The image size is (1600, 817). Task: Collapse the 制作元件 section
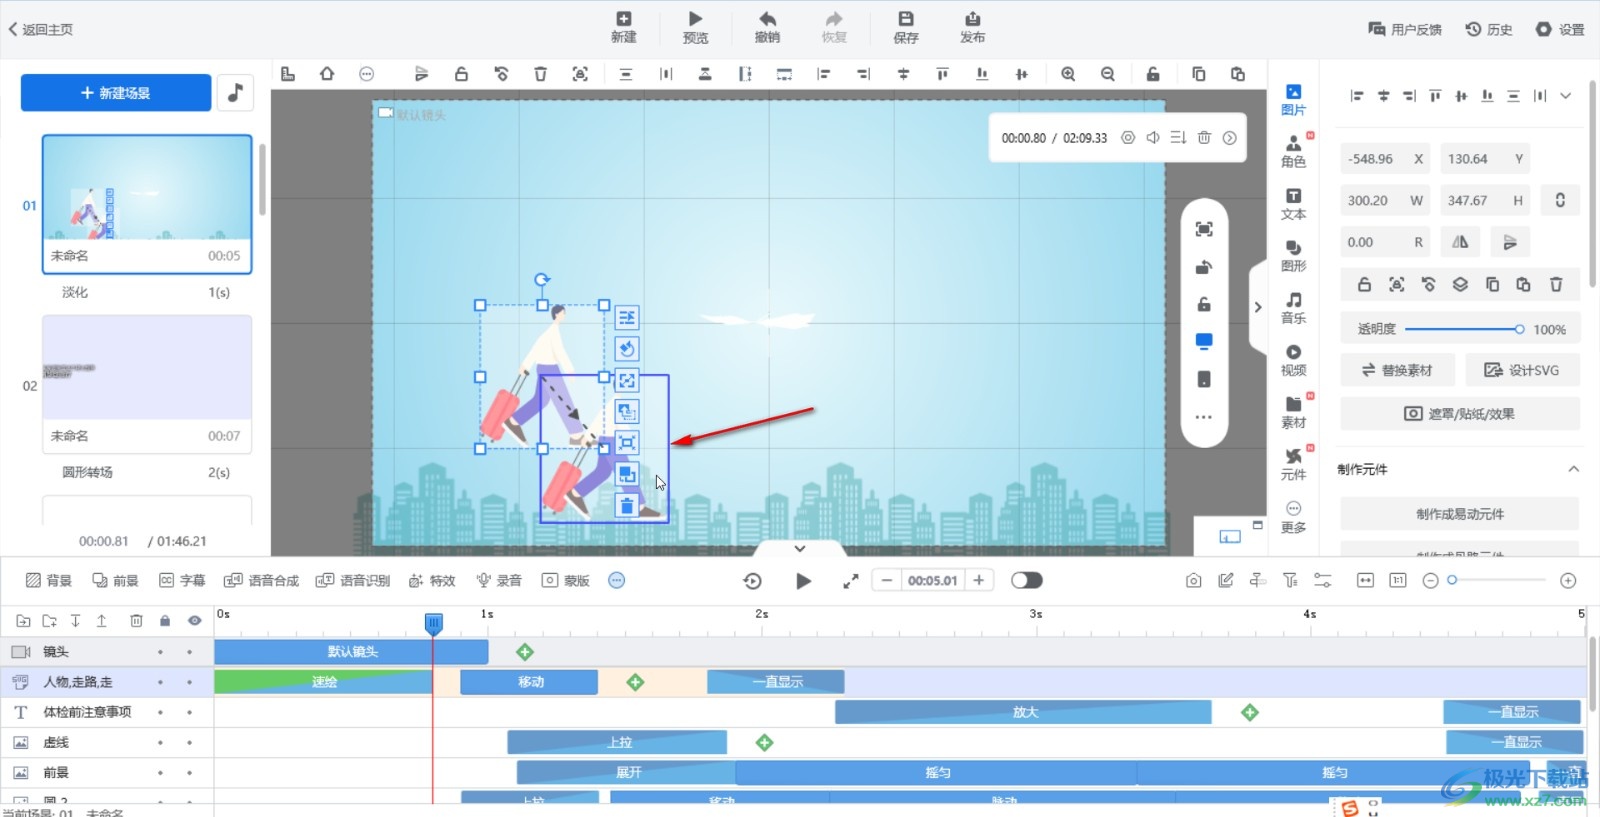pos(1573,469)
